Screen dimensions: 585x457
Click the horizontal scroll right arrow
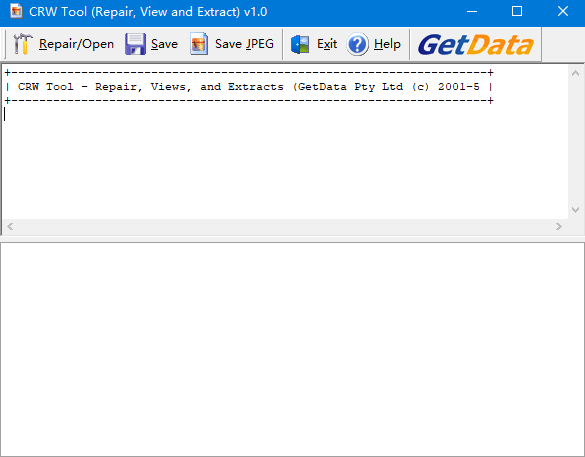point(559,226)
